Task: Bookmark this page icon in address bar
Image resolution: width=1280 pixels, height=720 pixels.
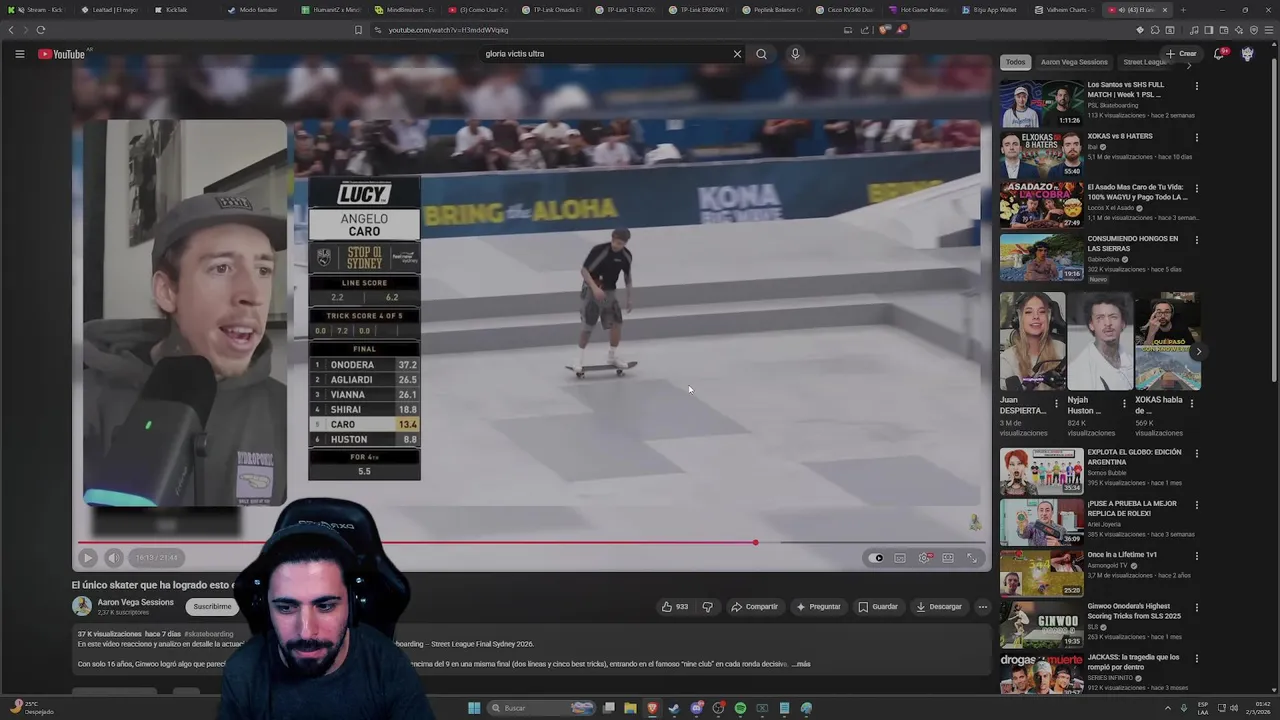Action: (x=358, y=30)
